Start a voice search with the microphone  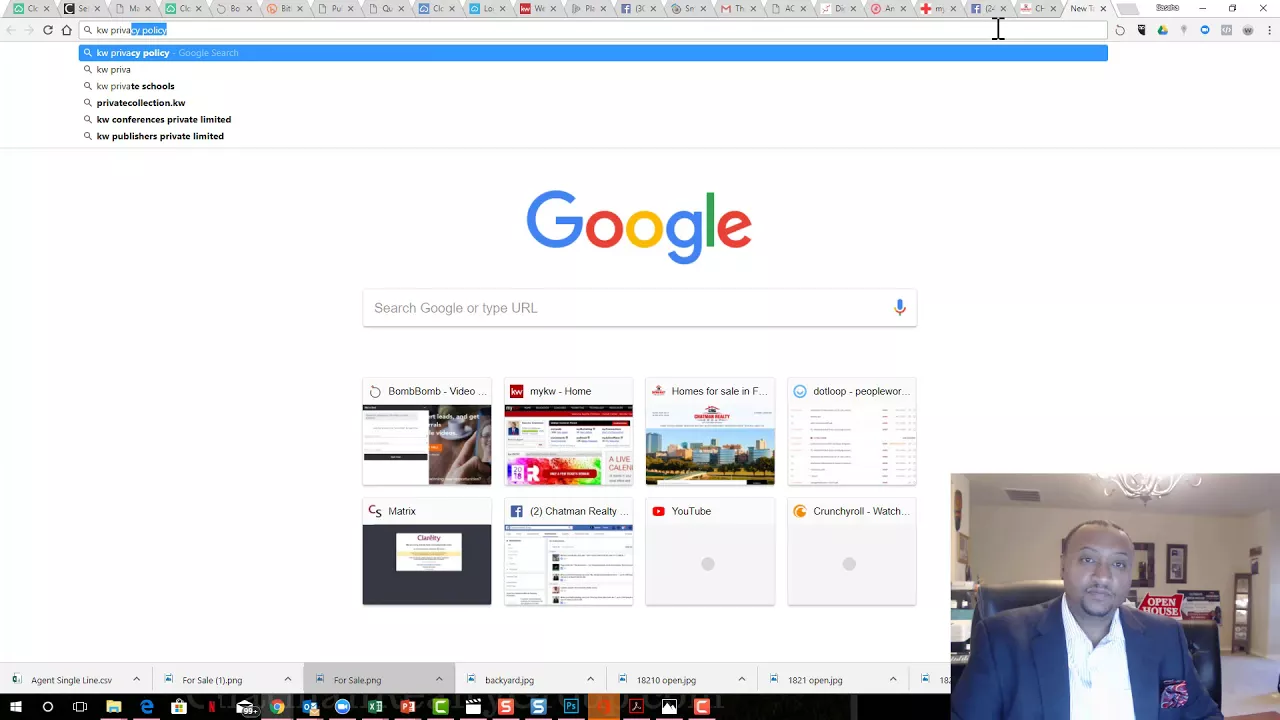pyautogui.click(x=900, y=308)
